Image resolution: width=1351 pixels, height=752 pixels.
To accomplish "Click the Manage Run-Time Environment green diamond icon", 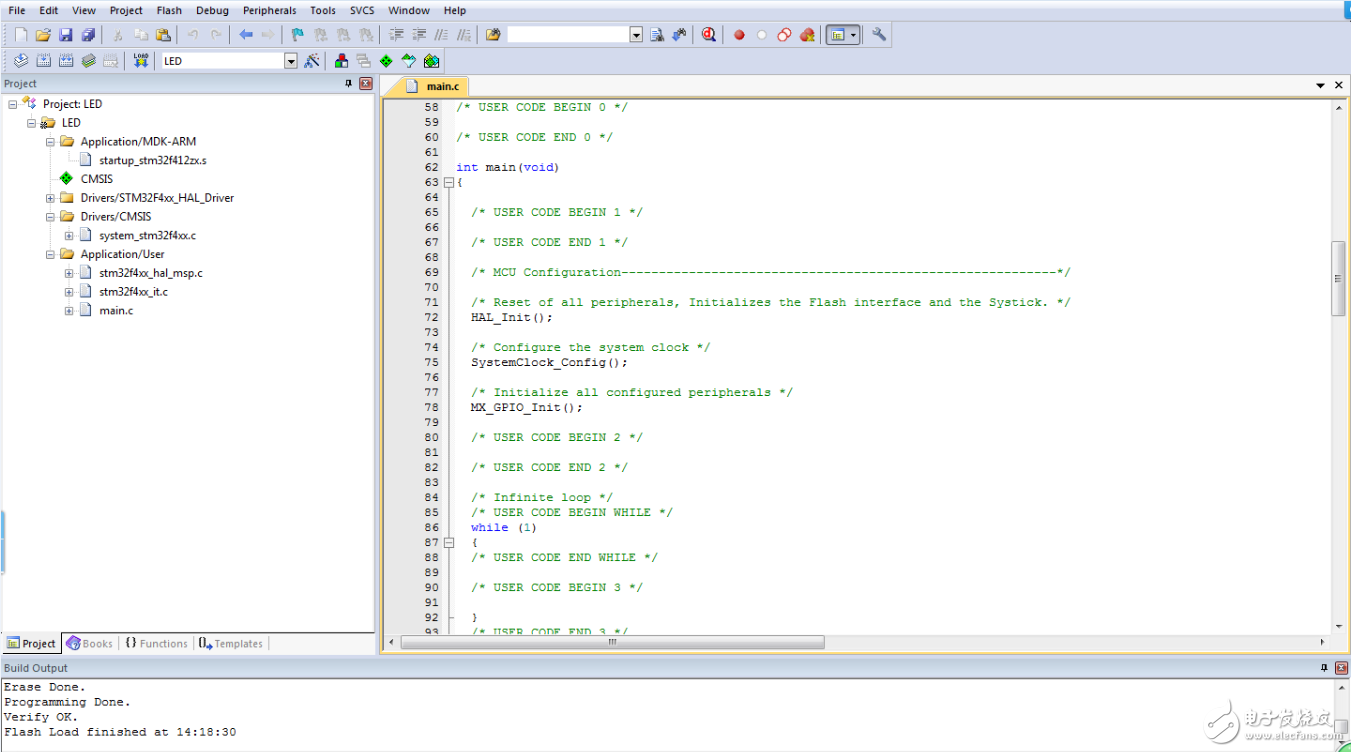I will click(x=386, y=61).
